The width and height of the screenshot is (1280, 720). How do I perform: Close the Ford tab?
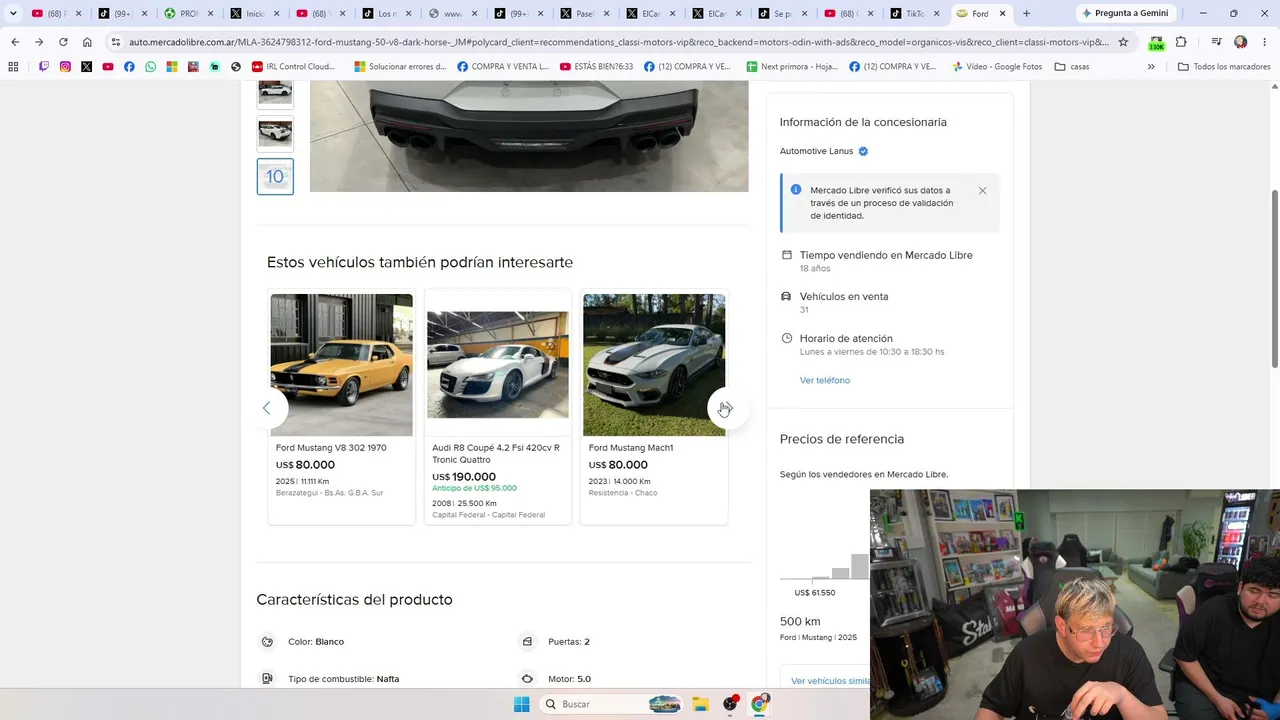pyautogui.click(x=1002, y=13)
